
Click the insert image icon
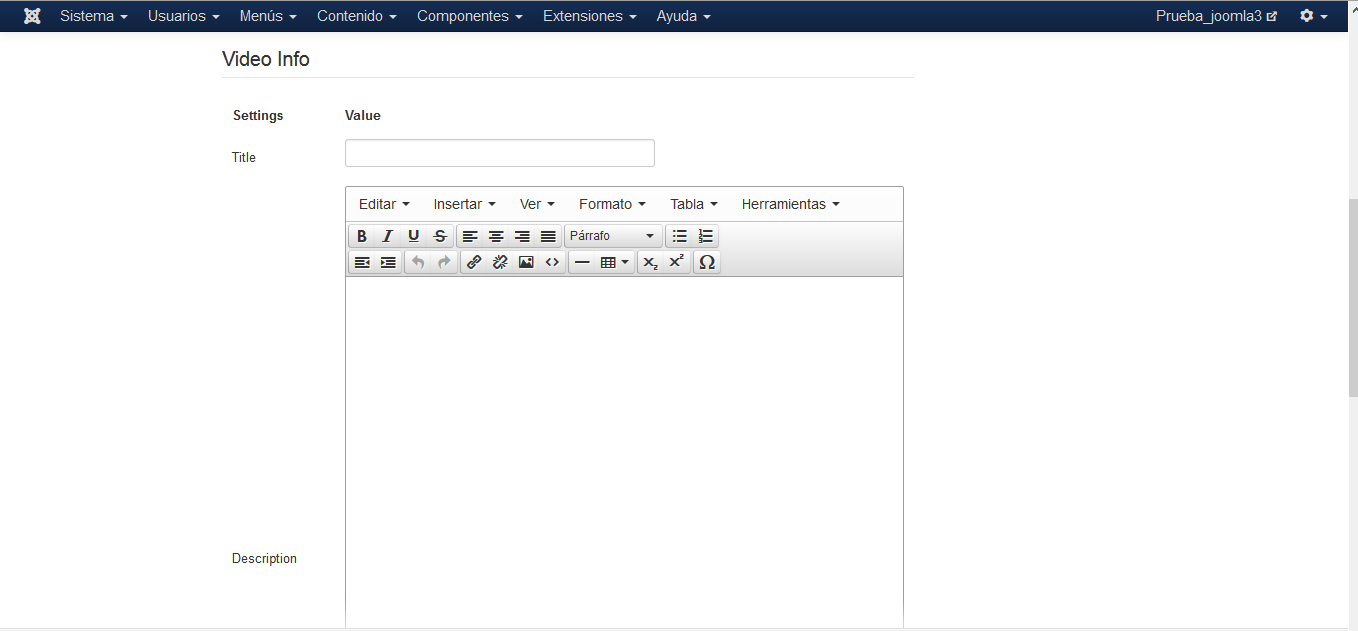coord(526,263)
